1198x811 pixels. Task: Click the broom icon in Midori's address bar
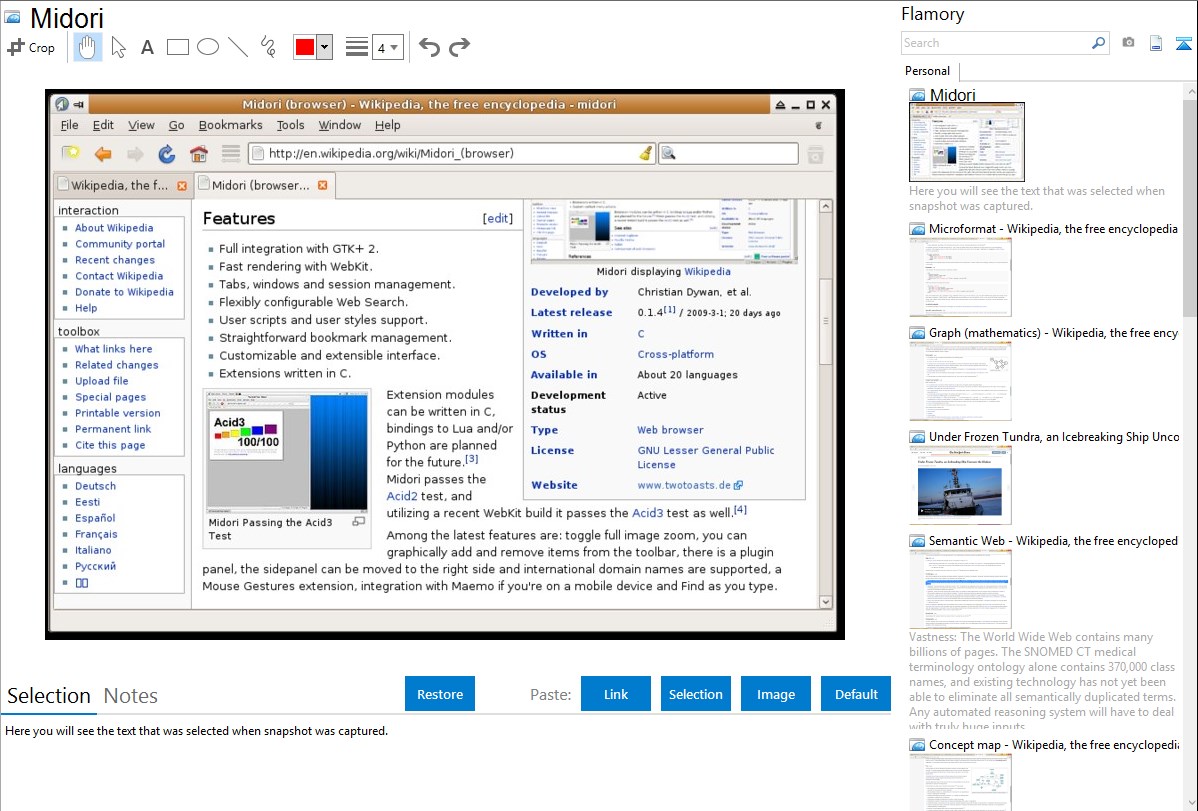click(x=646, y=154)
